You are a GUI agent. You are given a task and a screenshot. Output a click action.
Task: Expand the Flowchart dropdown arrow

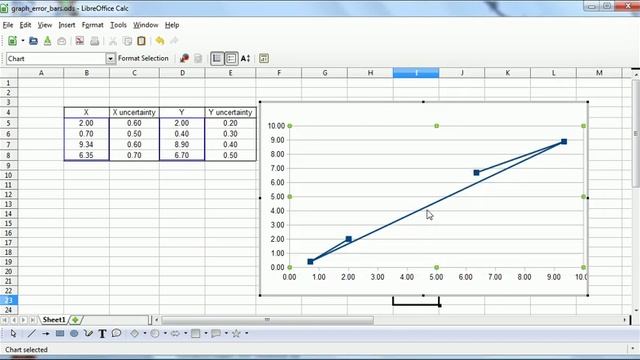point(206,333)
